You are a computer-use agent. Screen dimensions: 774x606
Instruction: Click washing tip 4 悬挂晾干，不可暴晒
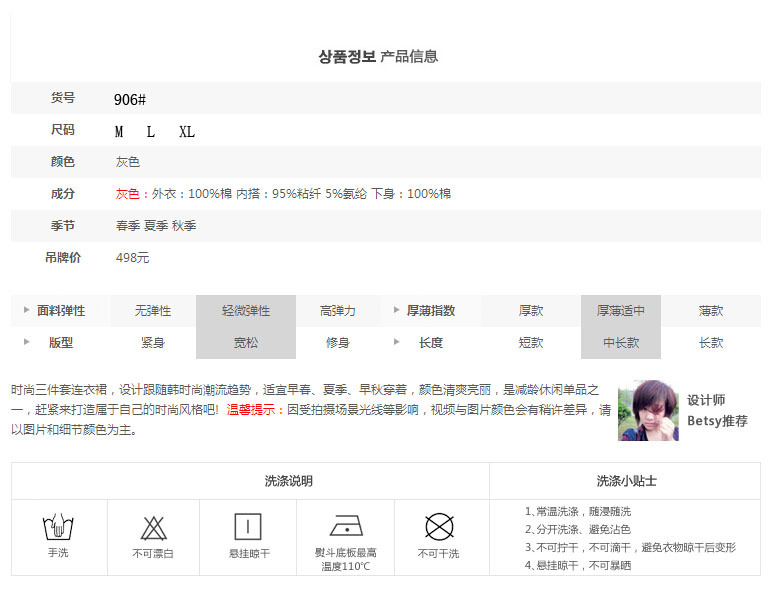coord(578,566)
